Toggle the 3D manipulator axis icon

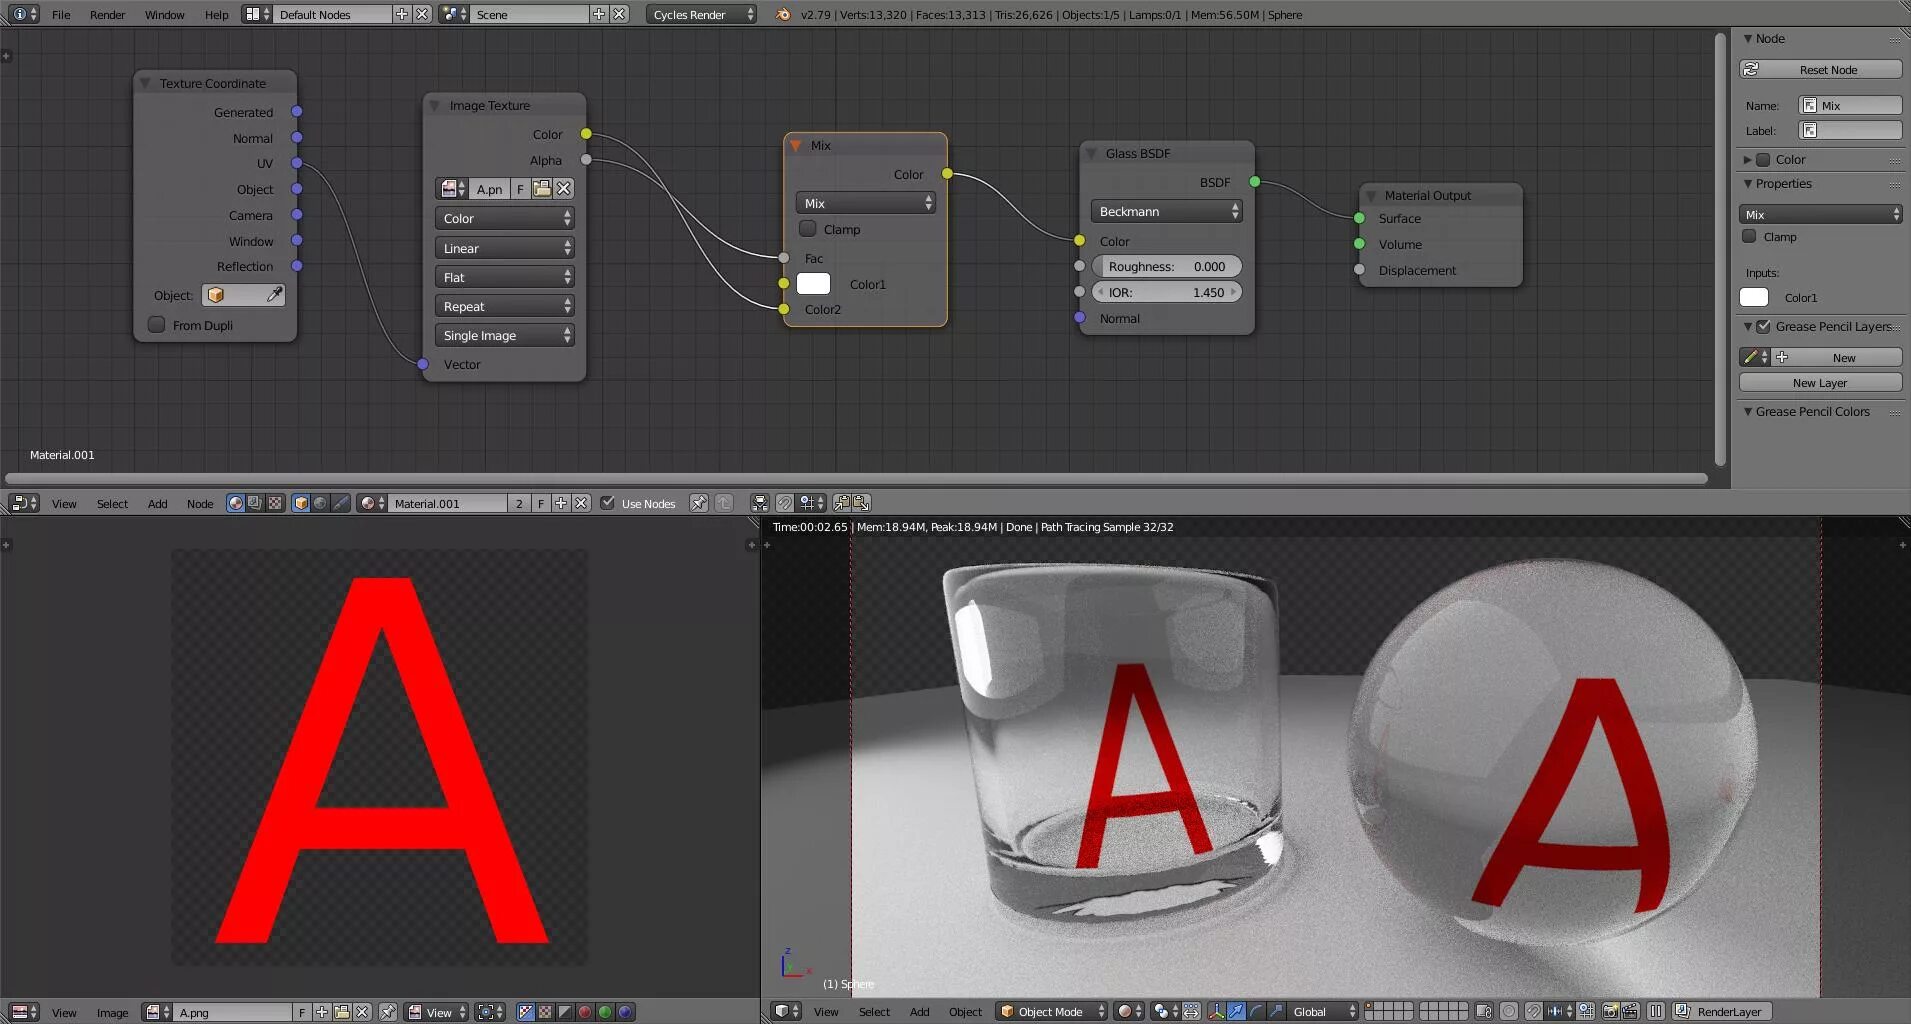click(1216, 1011)
